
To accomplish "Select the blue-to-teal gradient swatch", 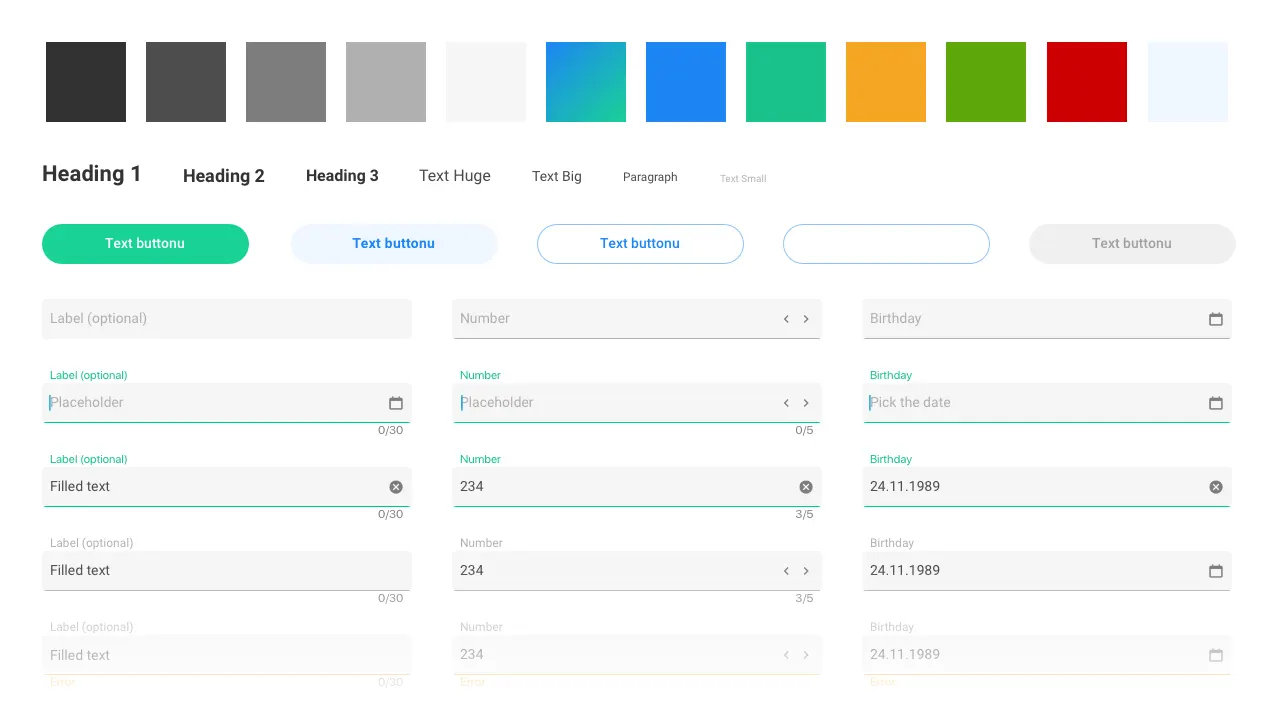I will click(x=586, y=82).
